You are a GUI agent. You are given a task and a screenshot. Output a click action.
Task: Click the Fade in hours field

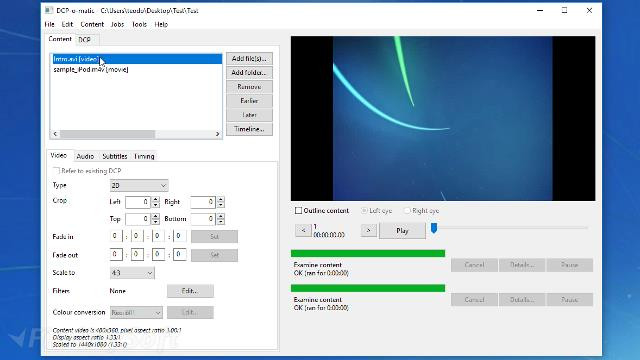[116, 236]
